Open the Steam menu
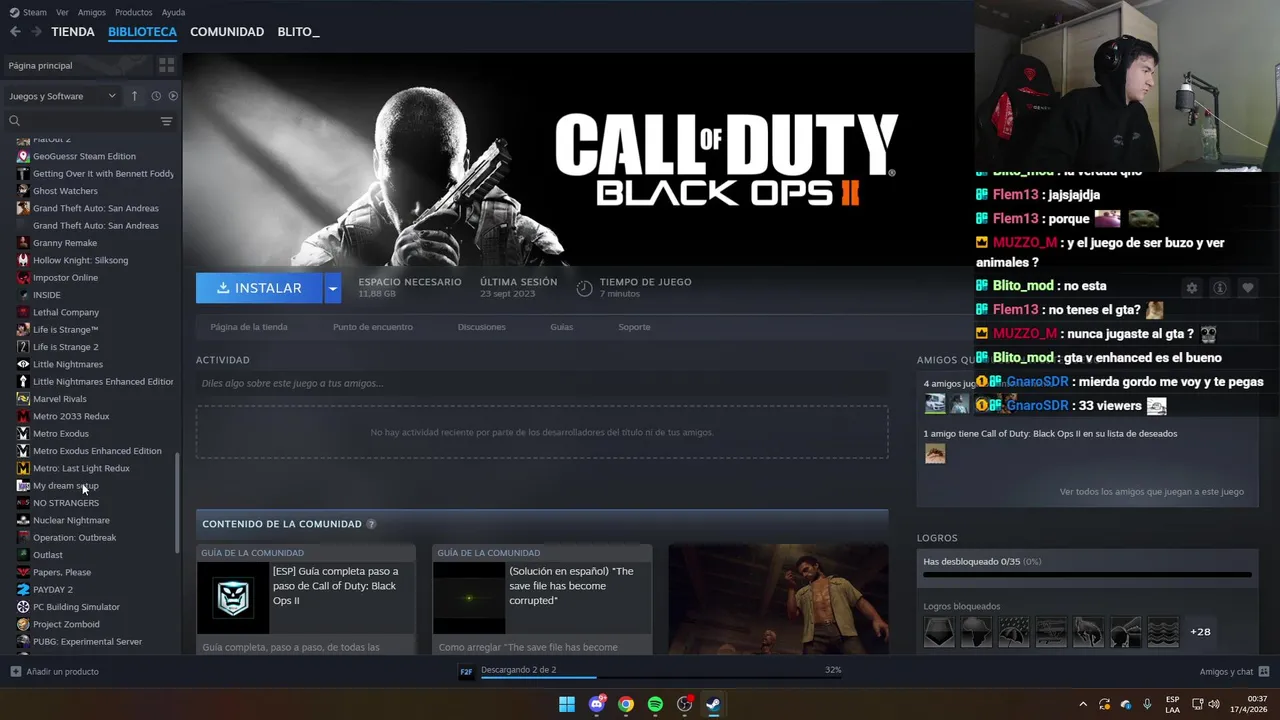Image resolution: width=1280 pixels, height=720 pixels. (x=28, y=12)
